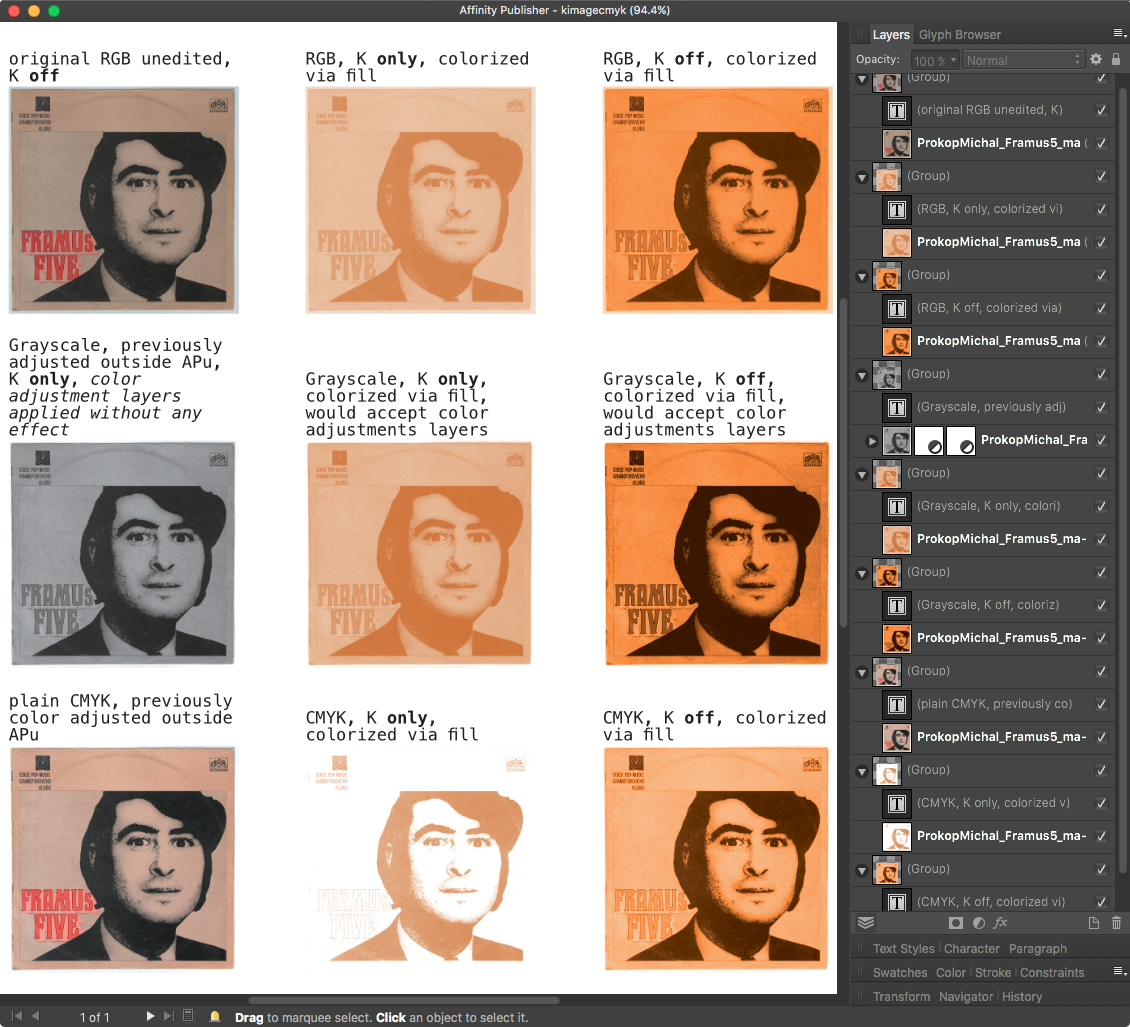The width and height of the screenshot is (1130, 1027).
Task: Open the Swatches panel options menu icon
Action: pos(1119,972)
